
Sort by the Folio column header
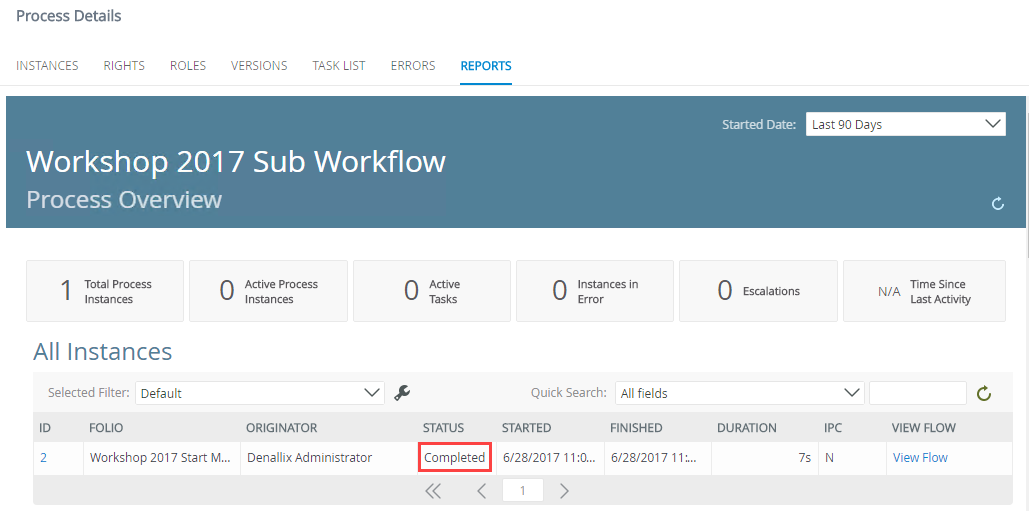(106, 428)
